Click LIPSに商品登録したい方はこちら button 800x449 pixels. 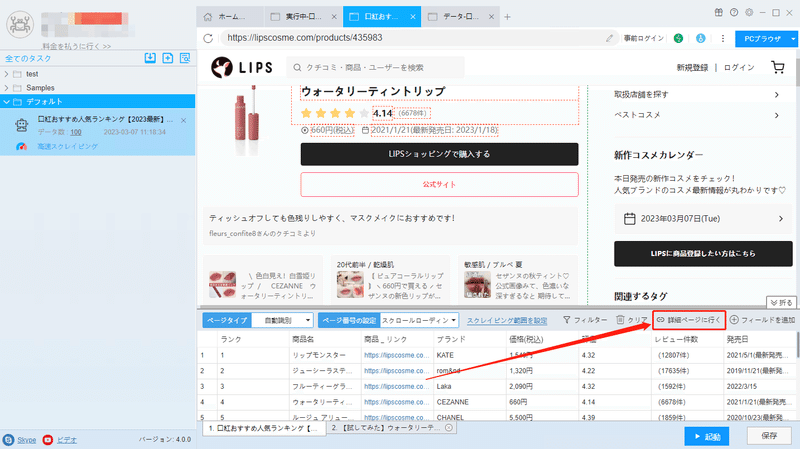tap(703, 254)
